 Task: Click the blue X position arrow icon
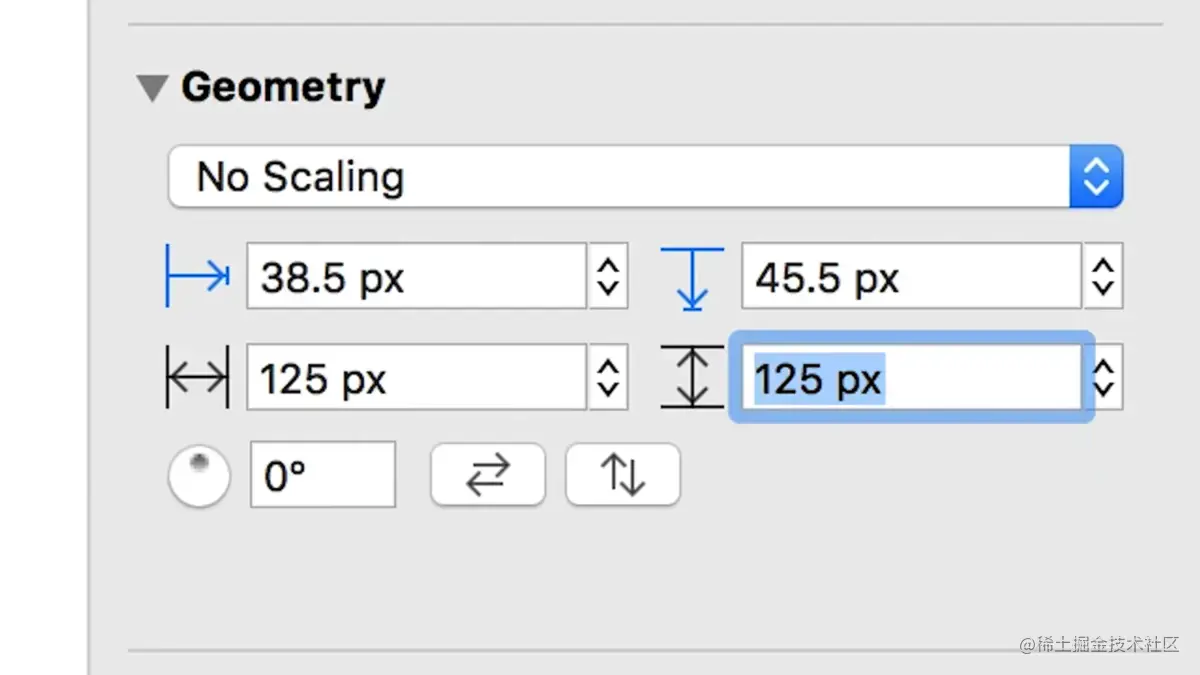pyautogui.click(x=197, y=277)
